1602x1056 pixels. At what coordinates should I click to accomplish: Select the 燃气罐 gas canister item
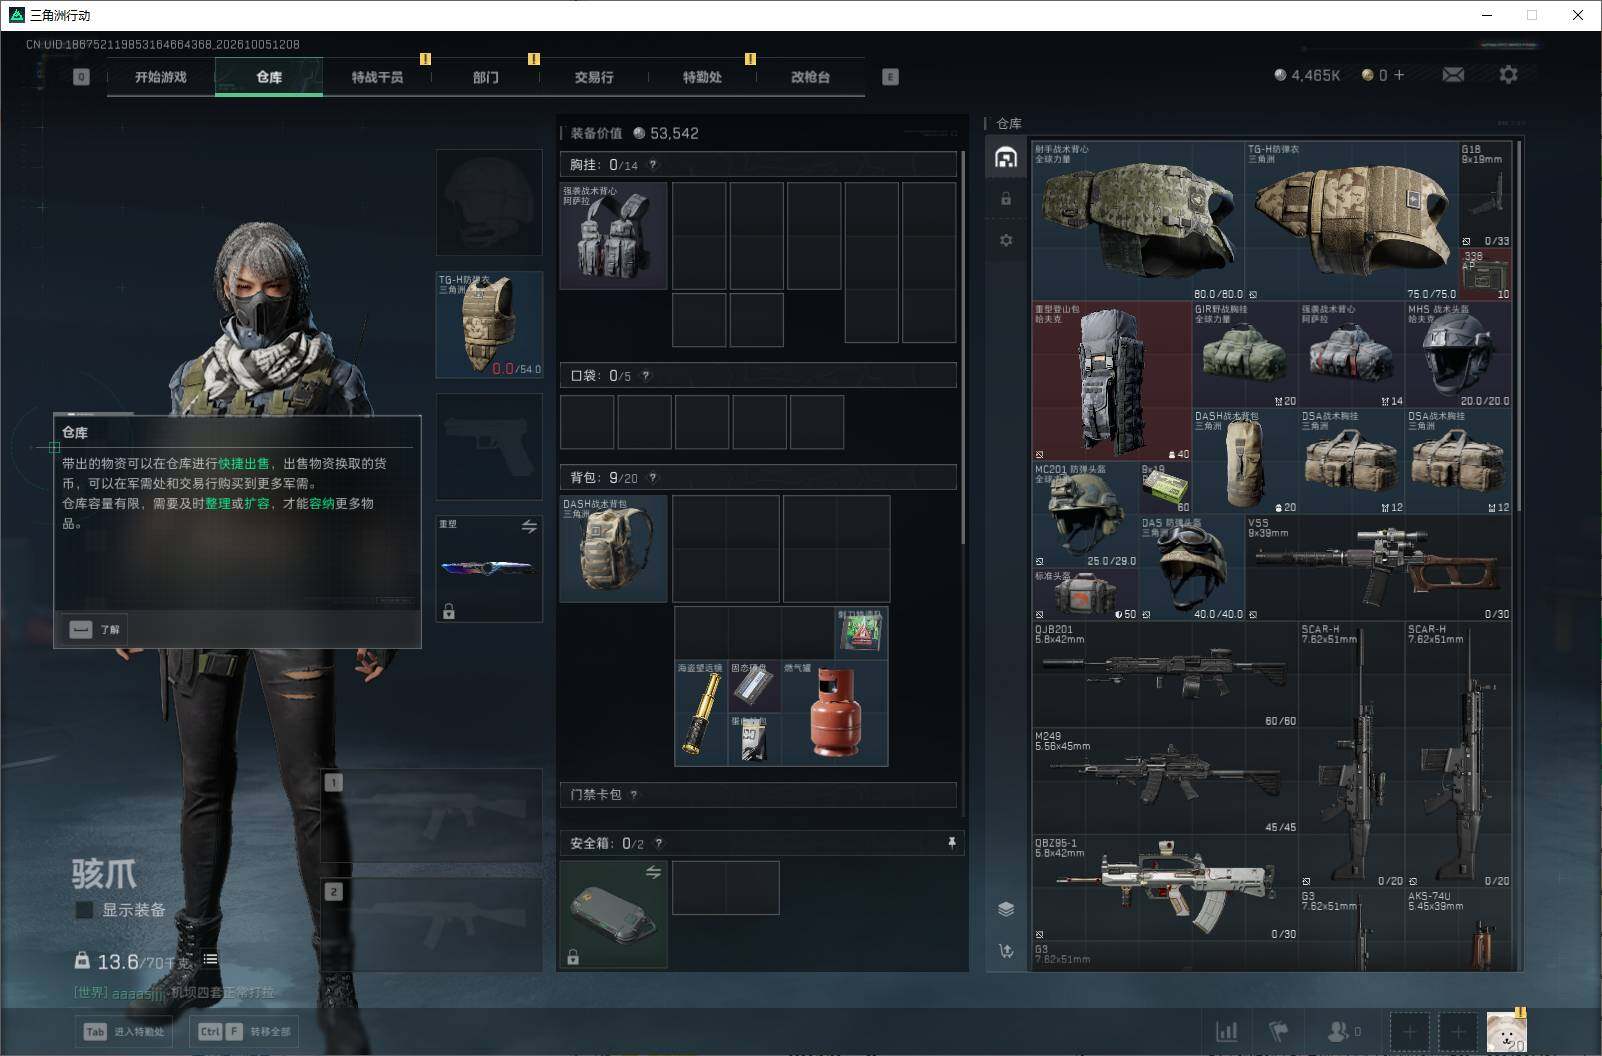(835, 712)
